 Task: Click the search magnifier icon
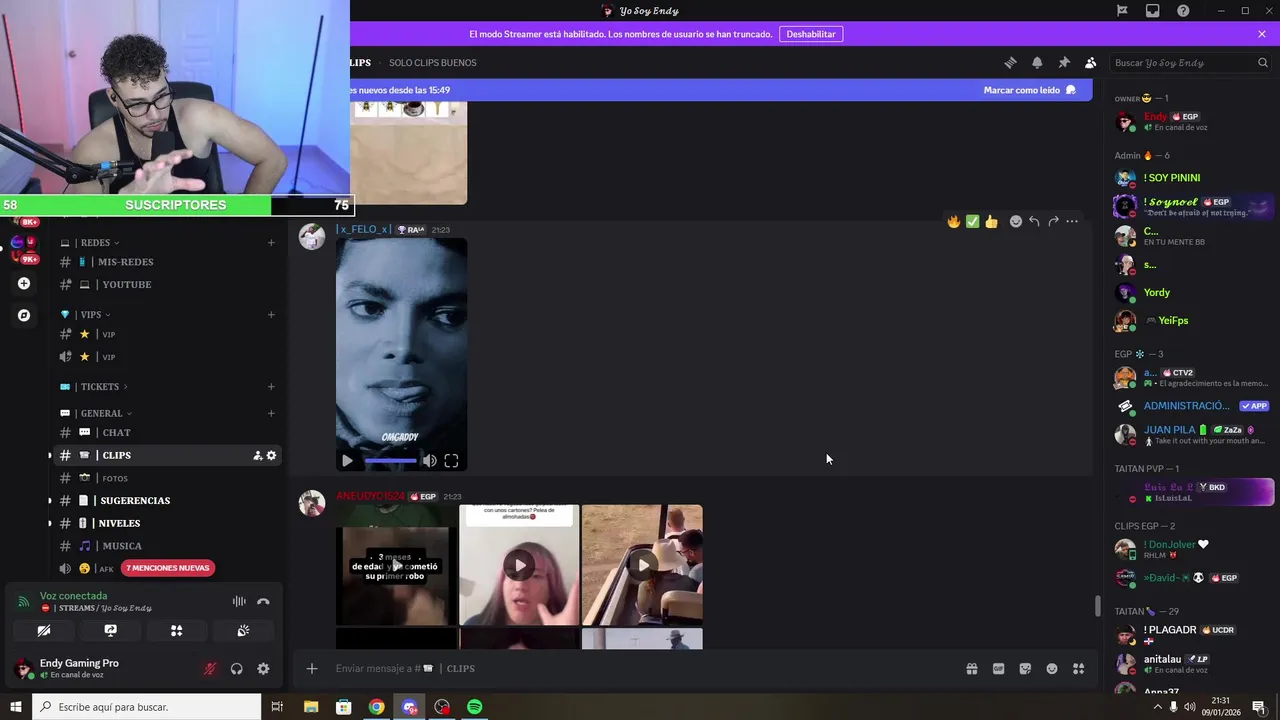click(1263, 62)
